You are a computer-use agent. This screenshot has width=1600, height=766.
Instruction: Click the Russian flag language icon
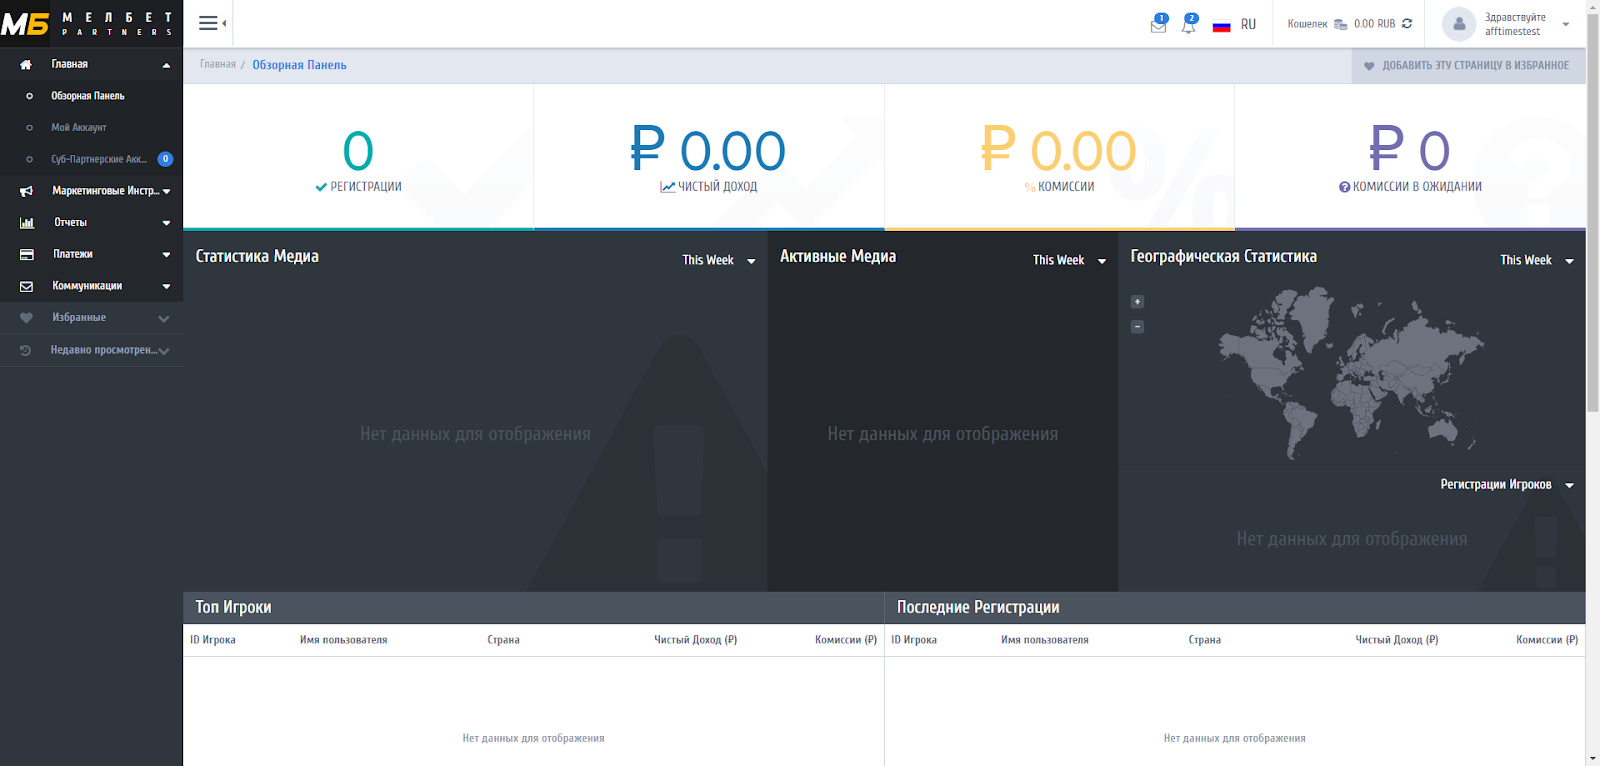(x=1221, y=25)
